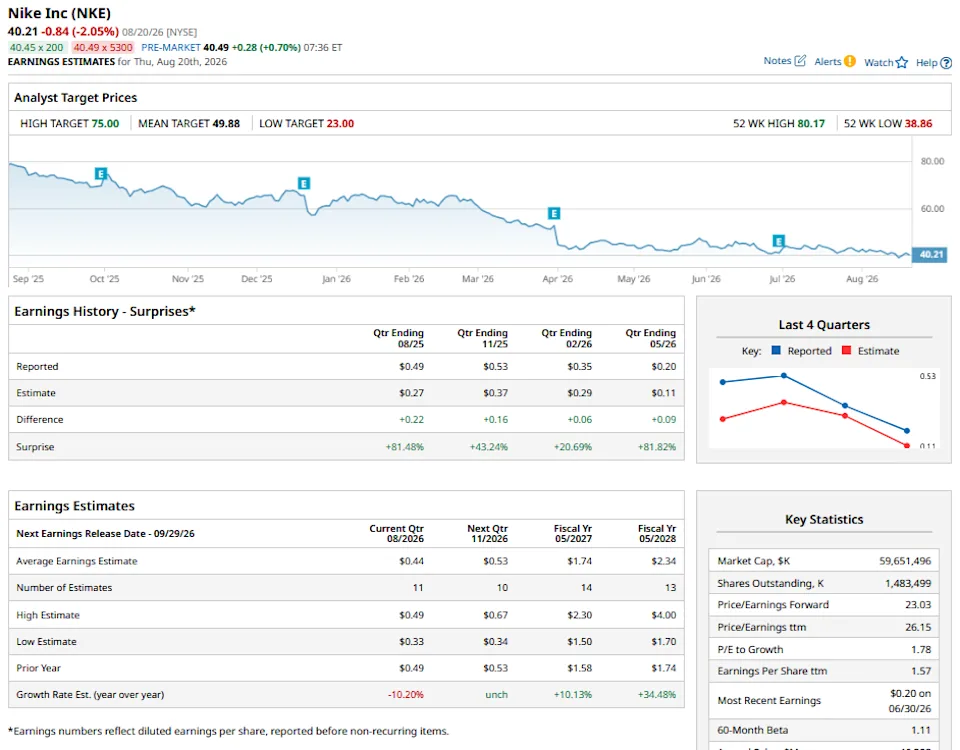
Task: Click the earnings marker near Jul '26
Action: coord(778,241)
